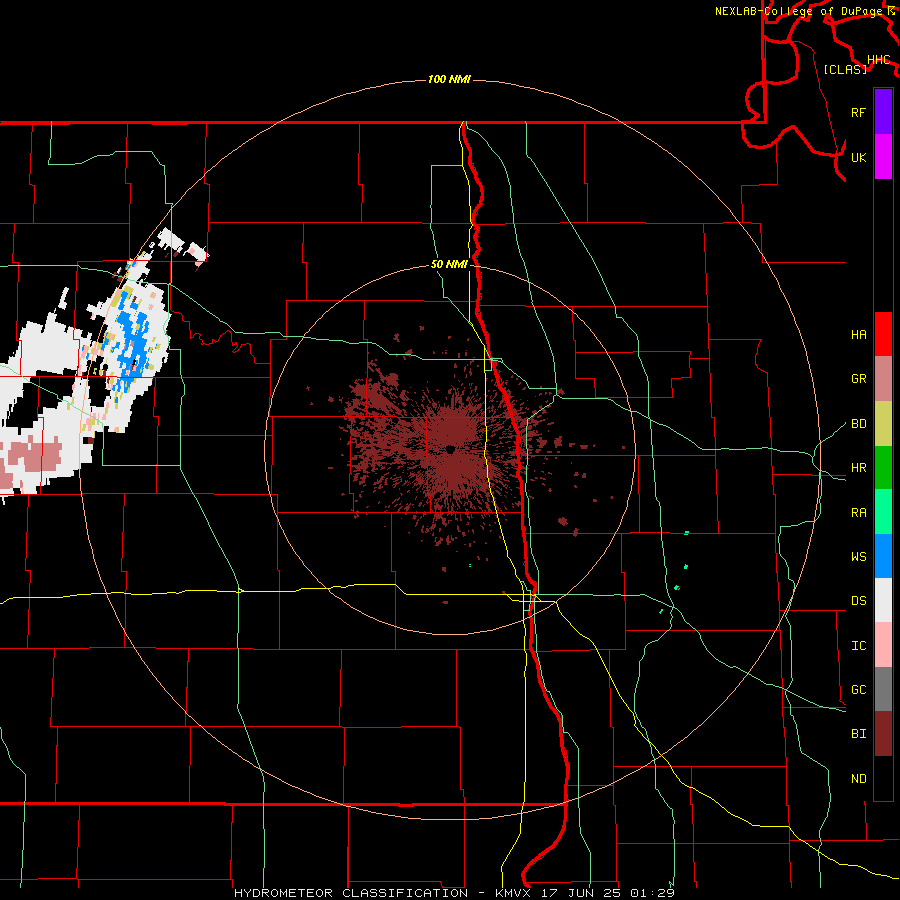Click the 01:29 timestamp
Screen dimensions: 900x900
tap(652, 893)
